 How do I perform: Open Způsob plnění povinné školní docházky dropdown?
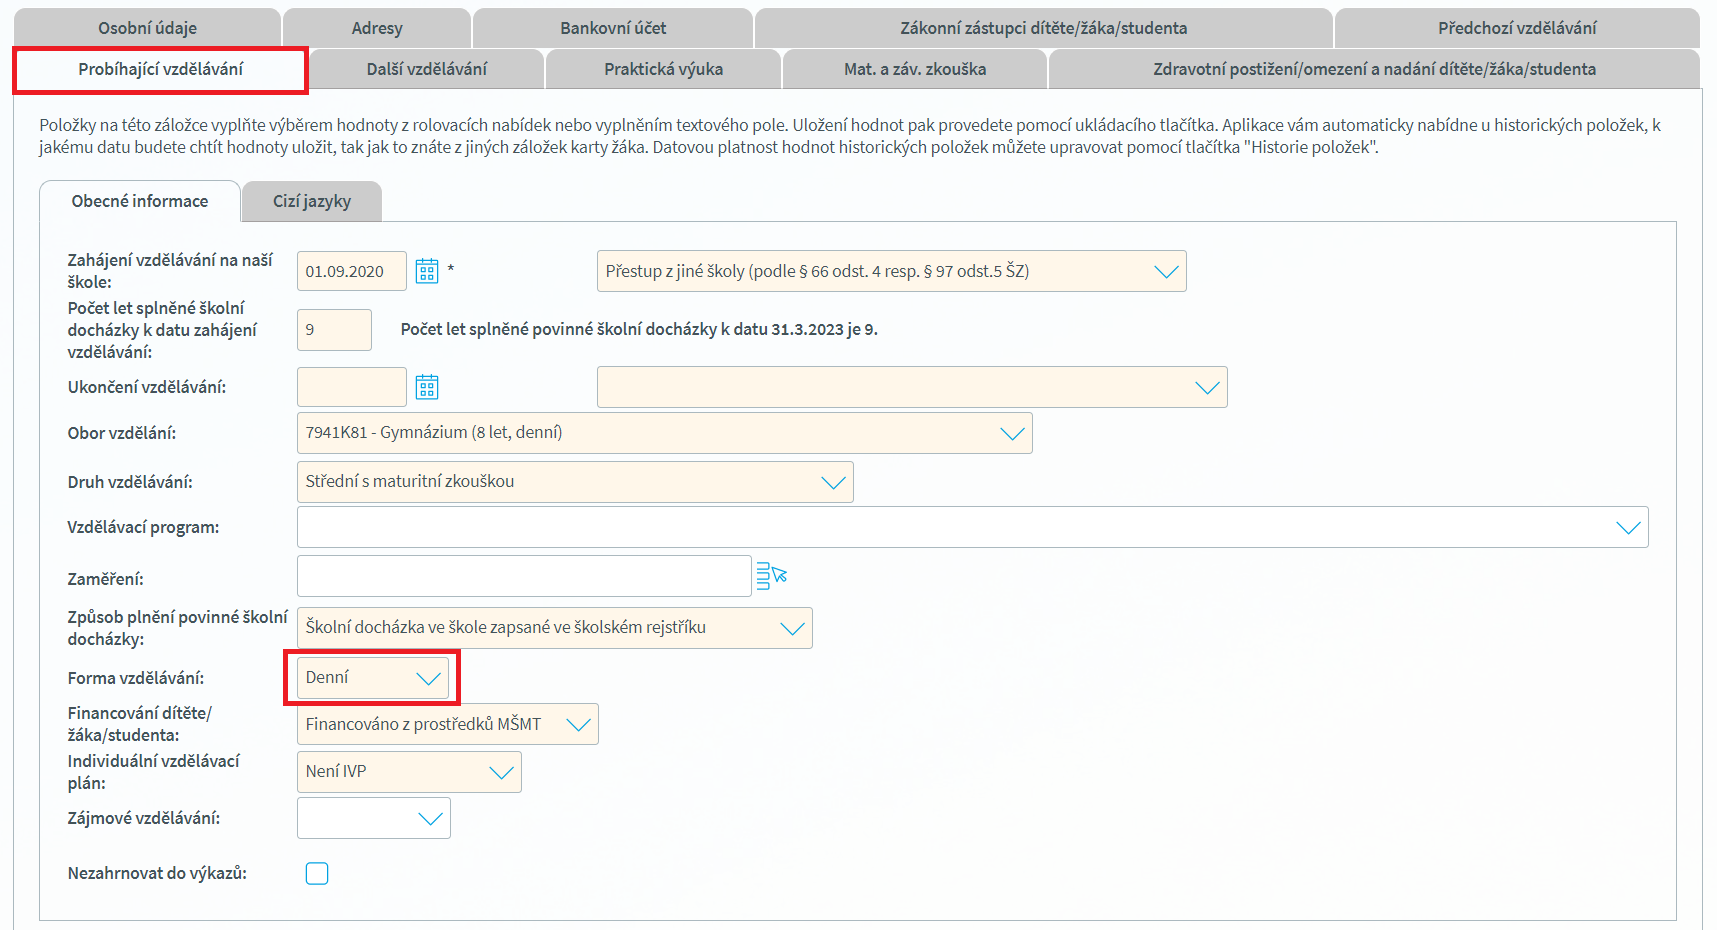click(x=554, y=628)
